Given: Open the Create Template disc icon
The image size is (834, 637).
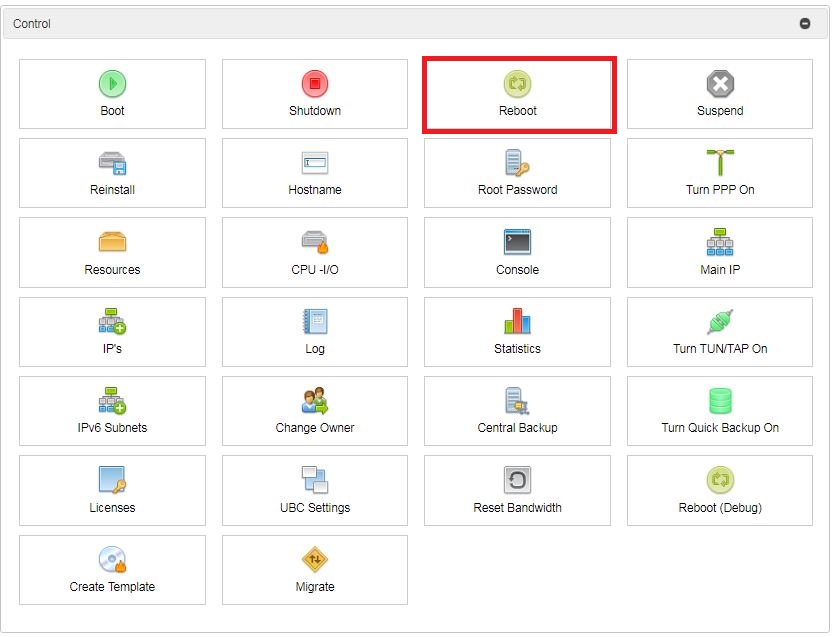Looking at the screenshot, I should pyautogui.click(x=112, y=559).
